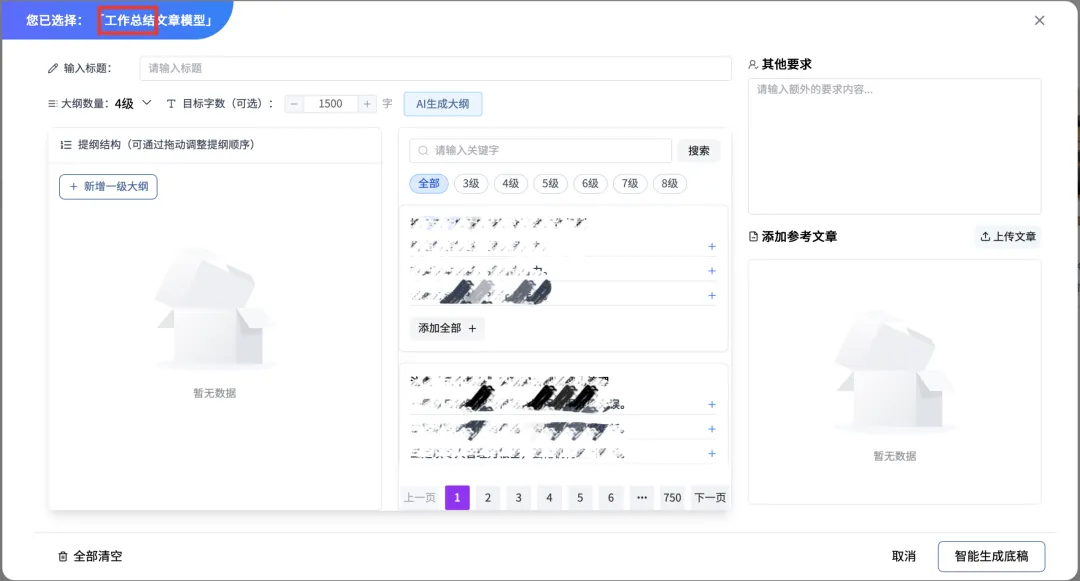
Task: Click the 其他要求 heading
Action: [787, 65]
